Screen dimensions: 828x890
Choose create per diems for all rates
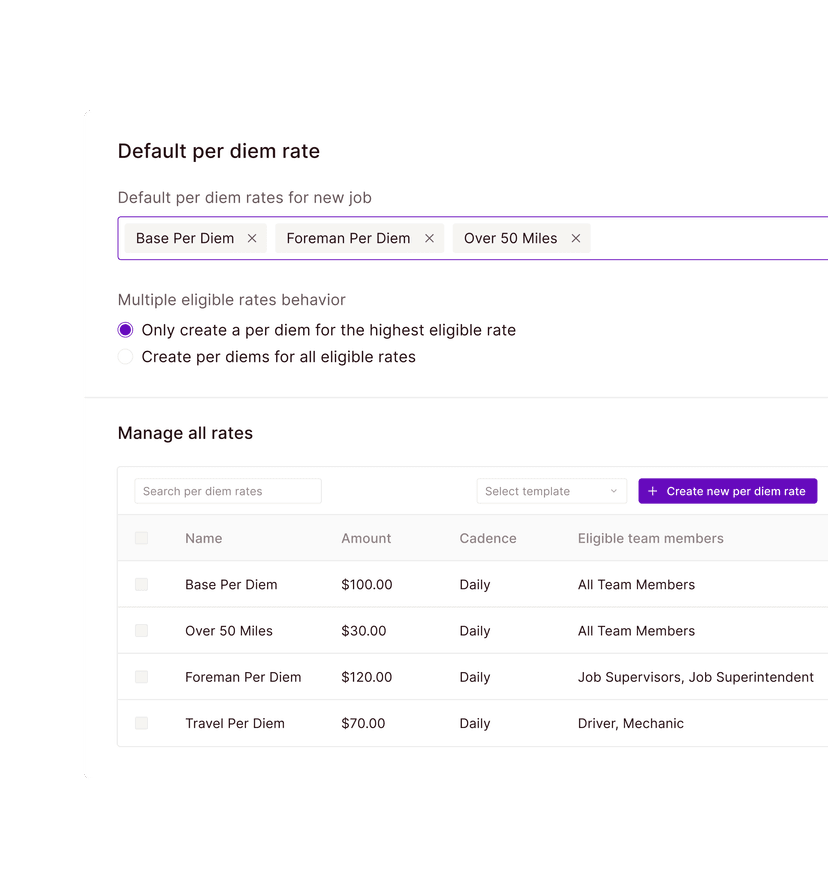126,357
